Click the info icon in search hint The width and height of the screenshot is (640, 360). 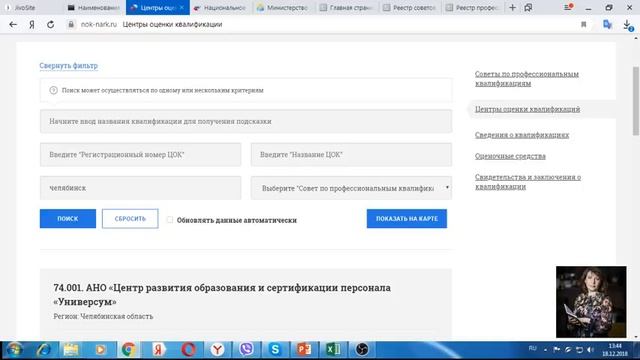tap(53, 90)
